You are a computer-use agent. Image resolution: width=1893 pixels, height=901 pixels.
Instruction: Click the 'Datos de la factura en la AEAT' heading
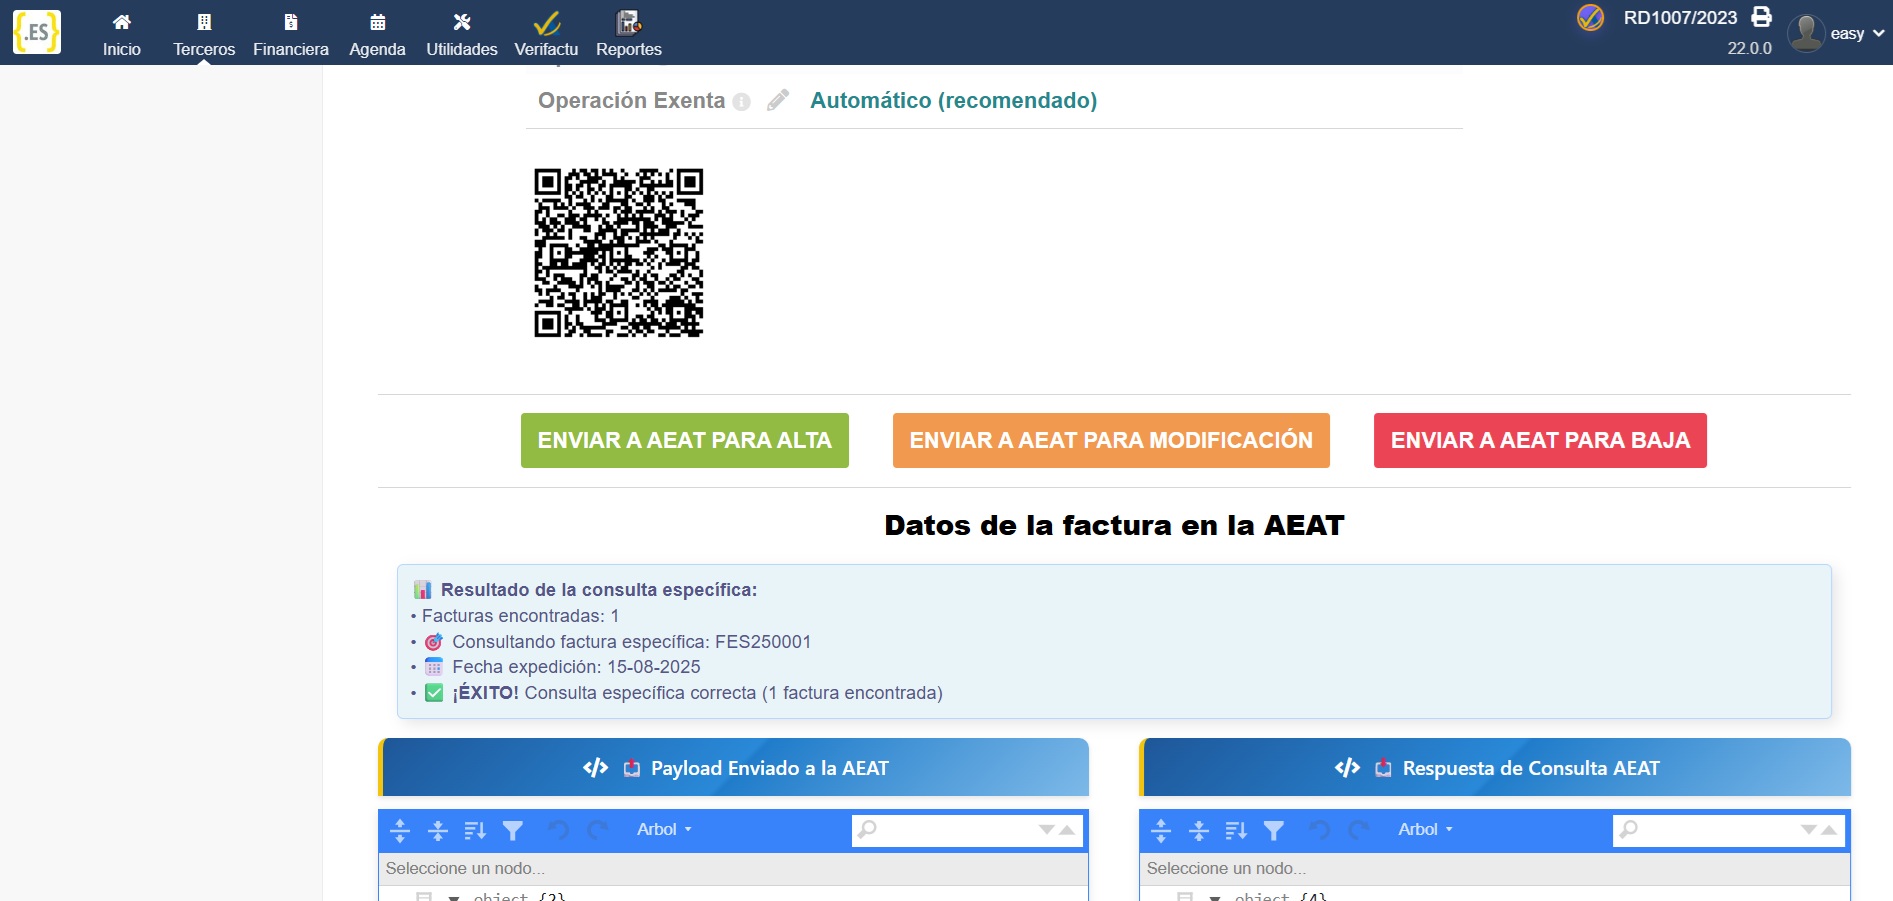(x=1114, y=525)
